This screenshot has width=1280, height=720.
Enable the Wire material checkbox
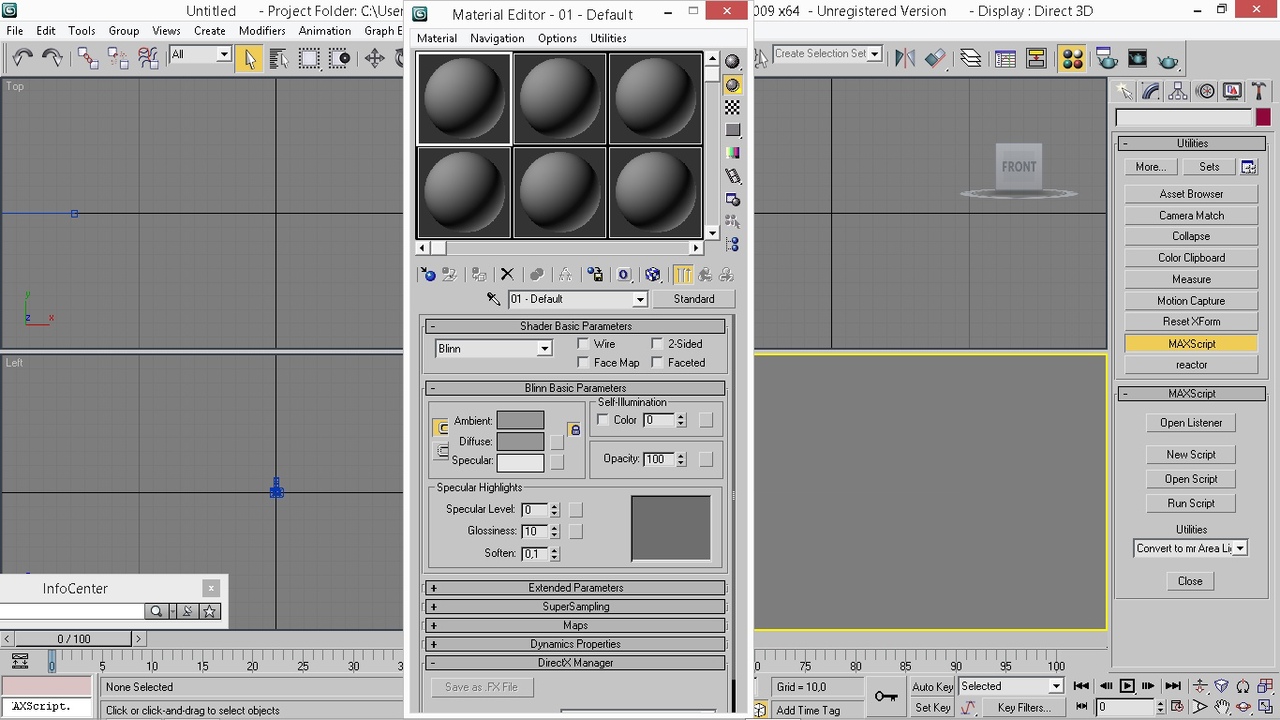point(583,343)
